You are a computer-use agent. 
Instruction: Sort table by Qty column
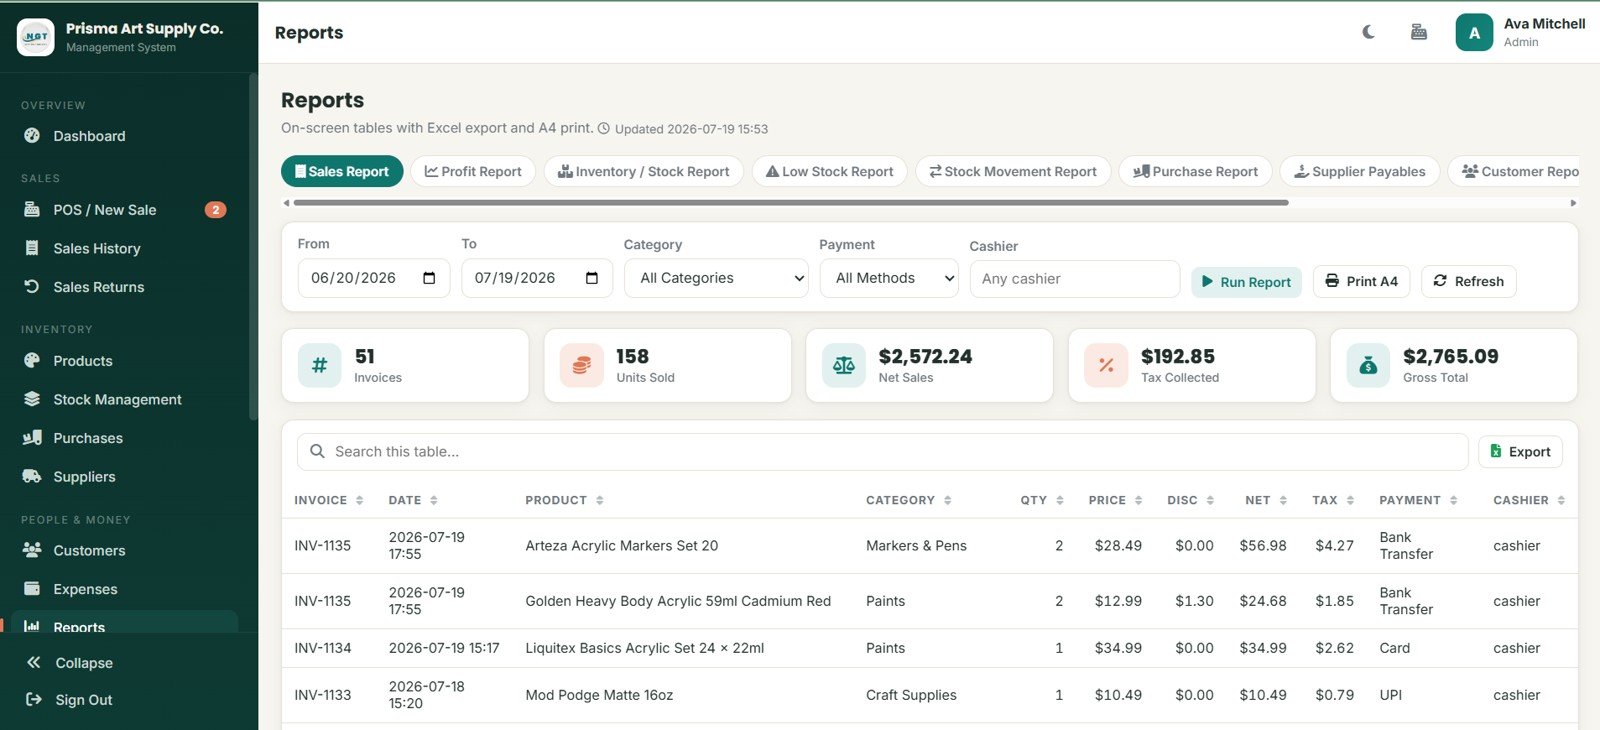(1042, 500)
